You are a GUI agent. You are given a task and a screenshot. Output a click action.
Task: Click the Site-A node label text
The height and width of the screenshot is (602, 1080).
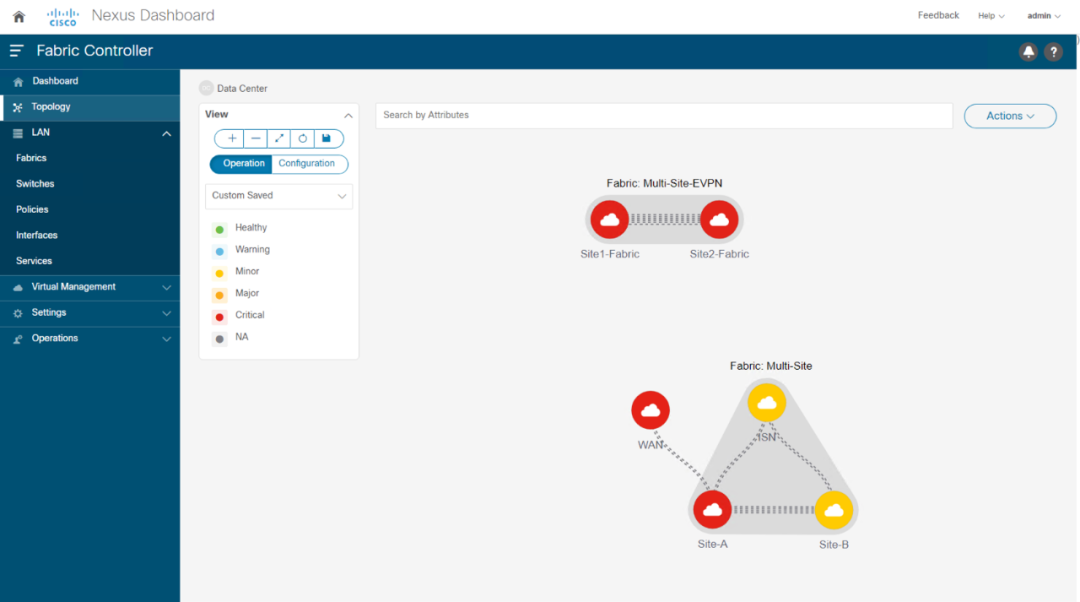point(712,544)
